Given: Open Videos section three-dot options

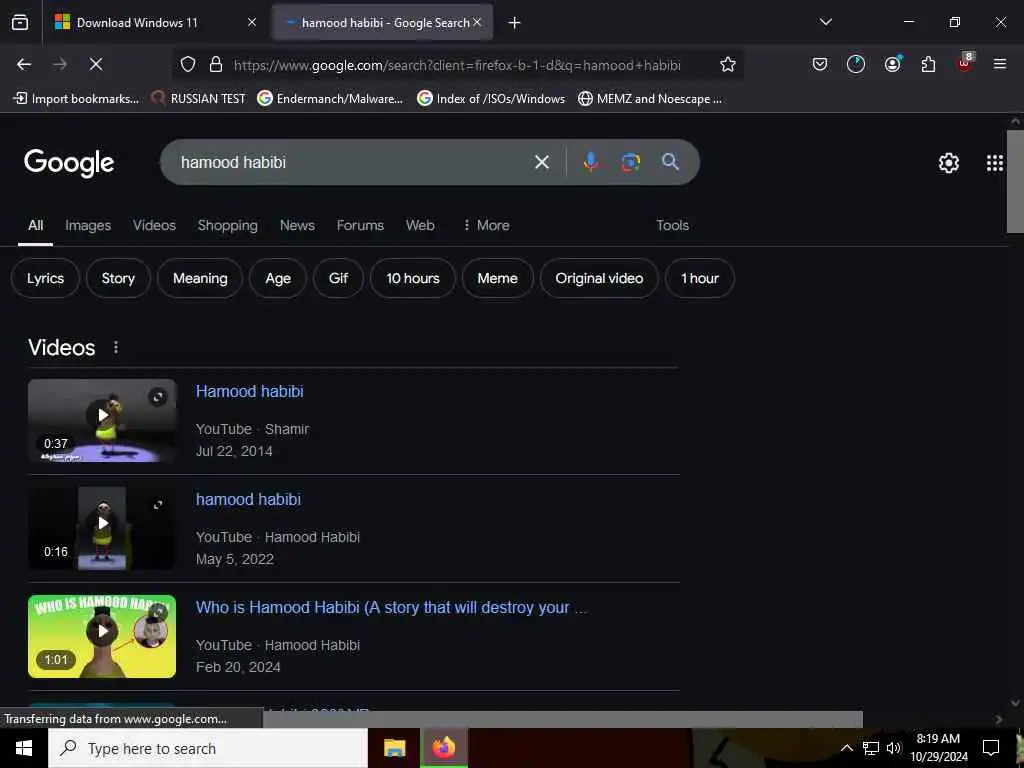Looking at the screenshot, I should click(116, 347).
